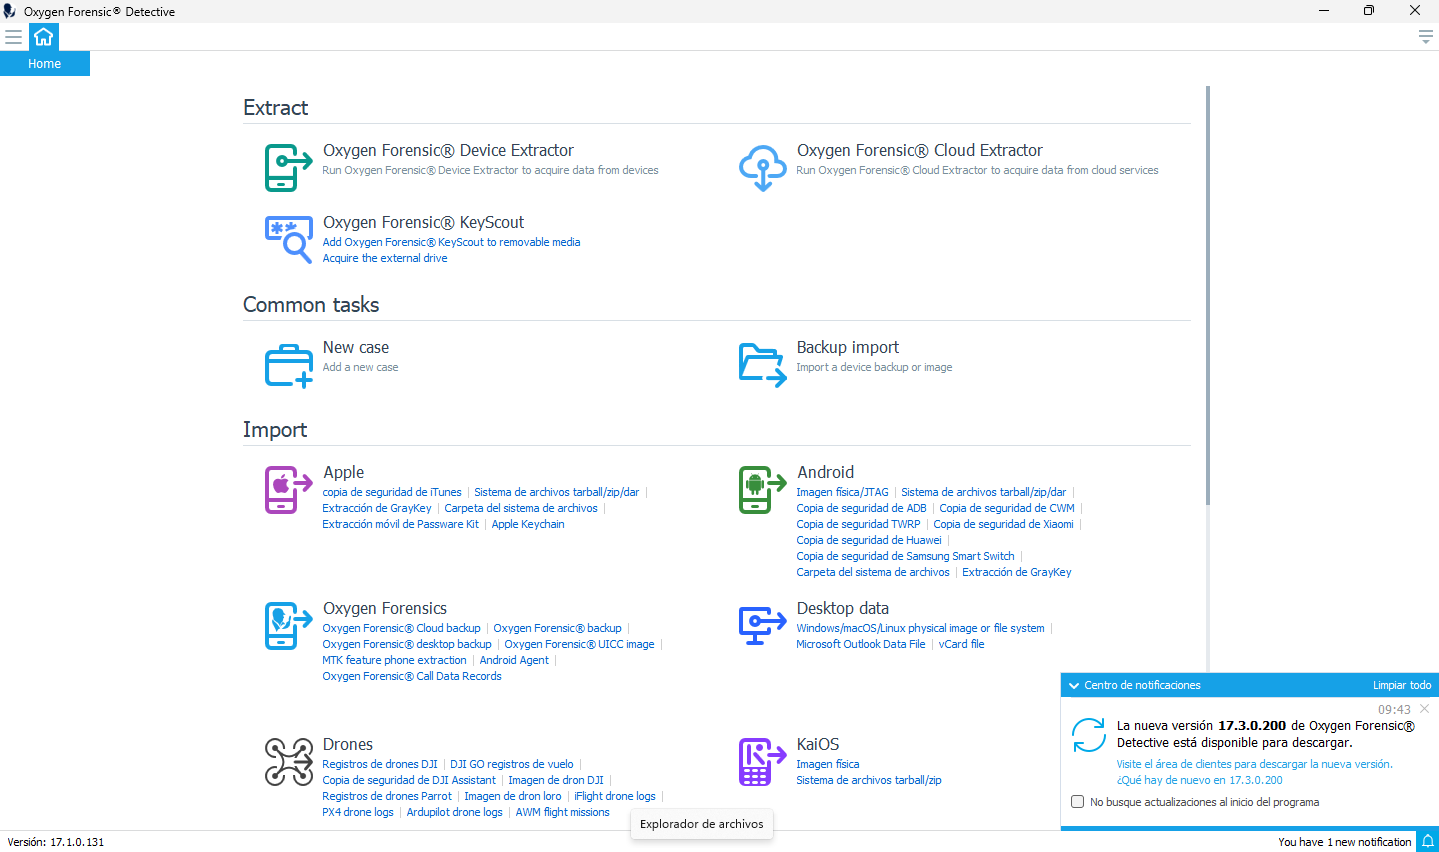Click 'Apple Keychain' link
The height and width of the screenshot is (852, 1439).
click(528, 524)
